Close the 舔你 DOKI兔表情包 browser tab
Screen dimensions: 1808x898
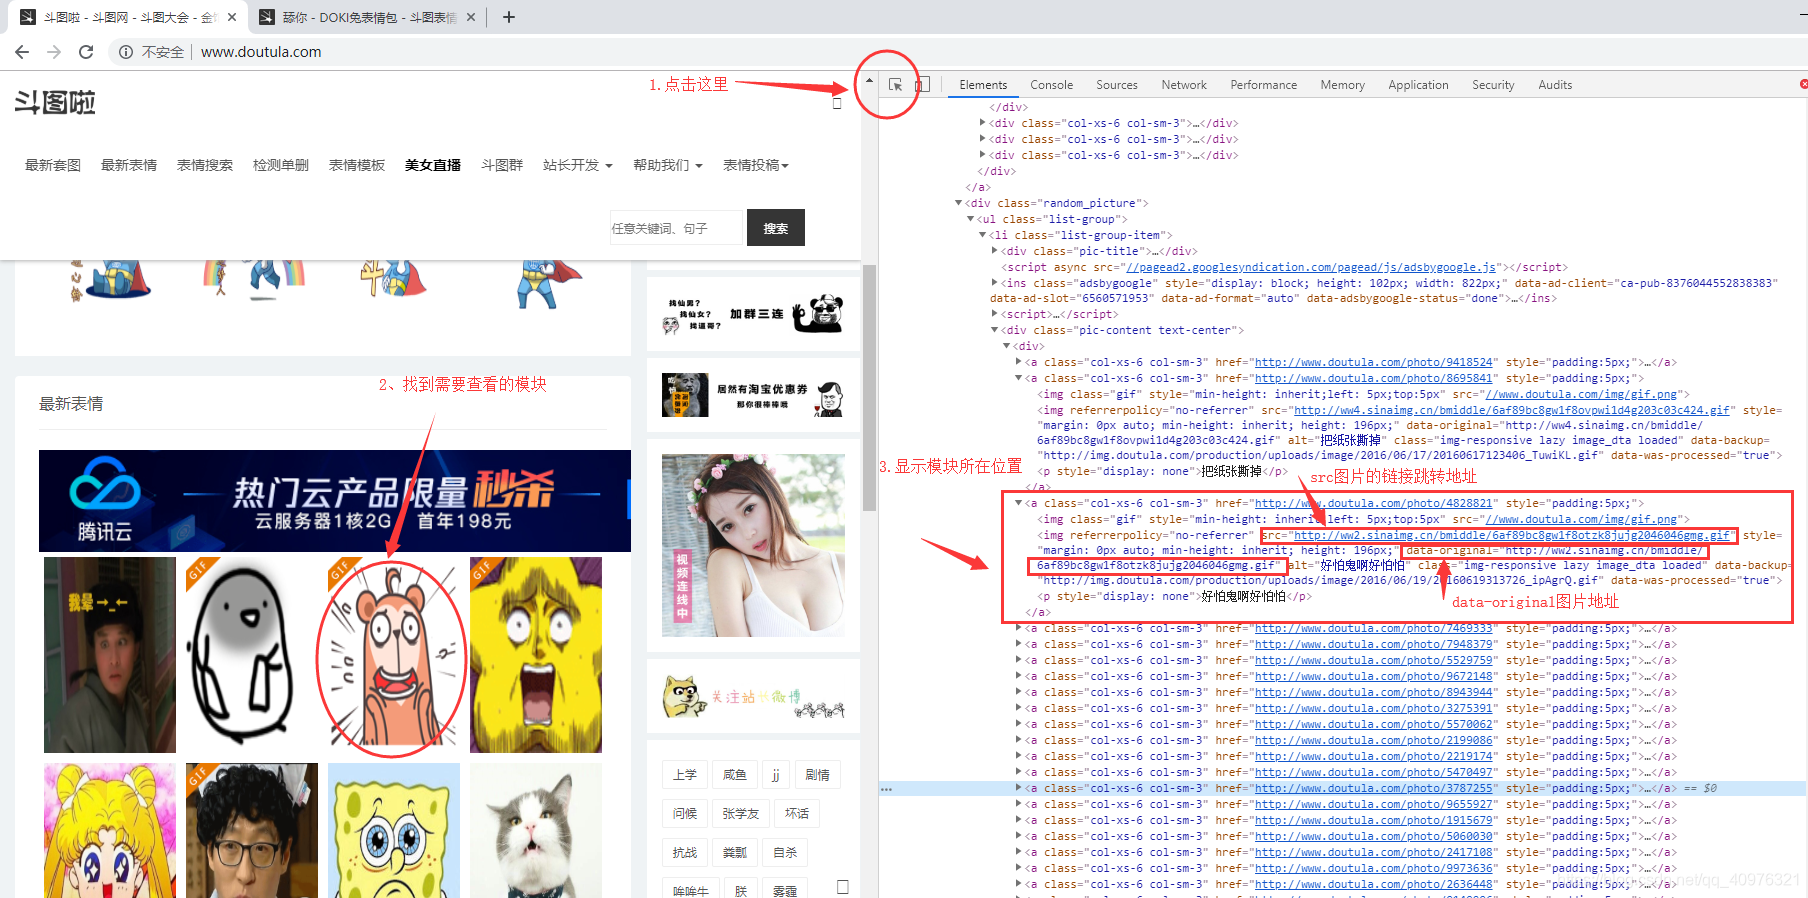tap(471, 17)
